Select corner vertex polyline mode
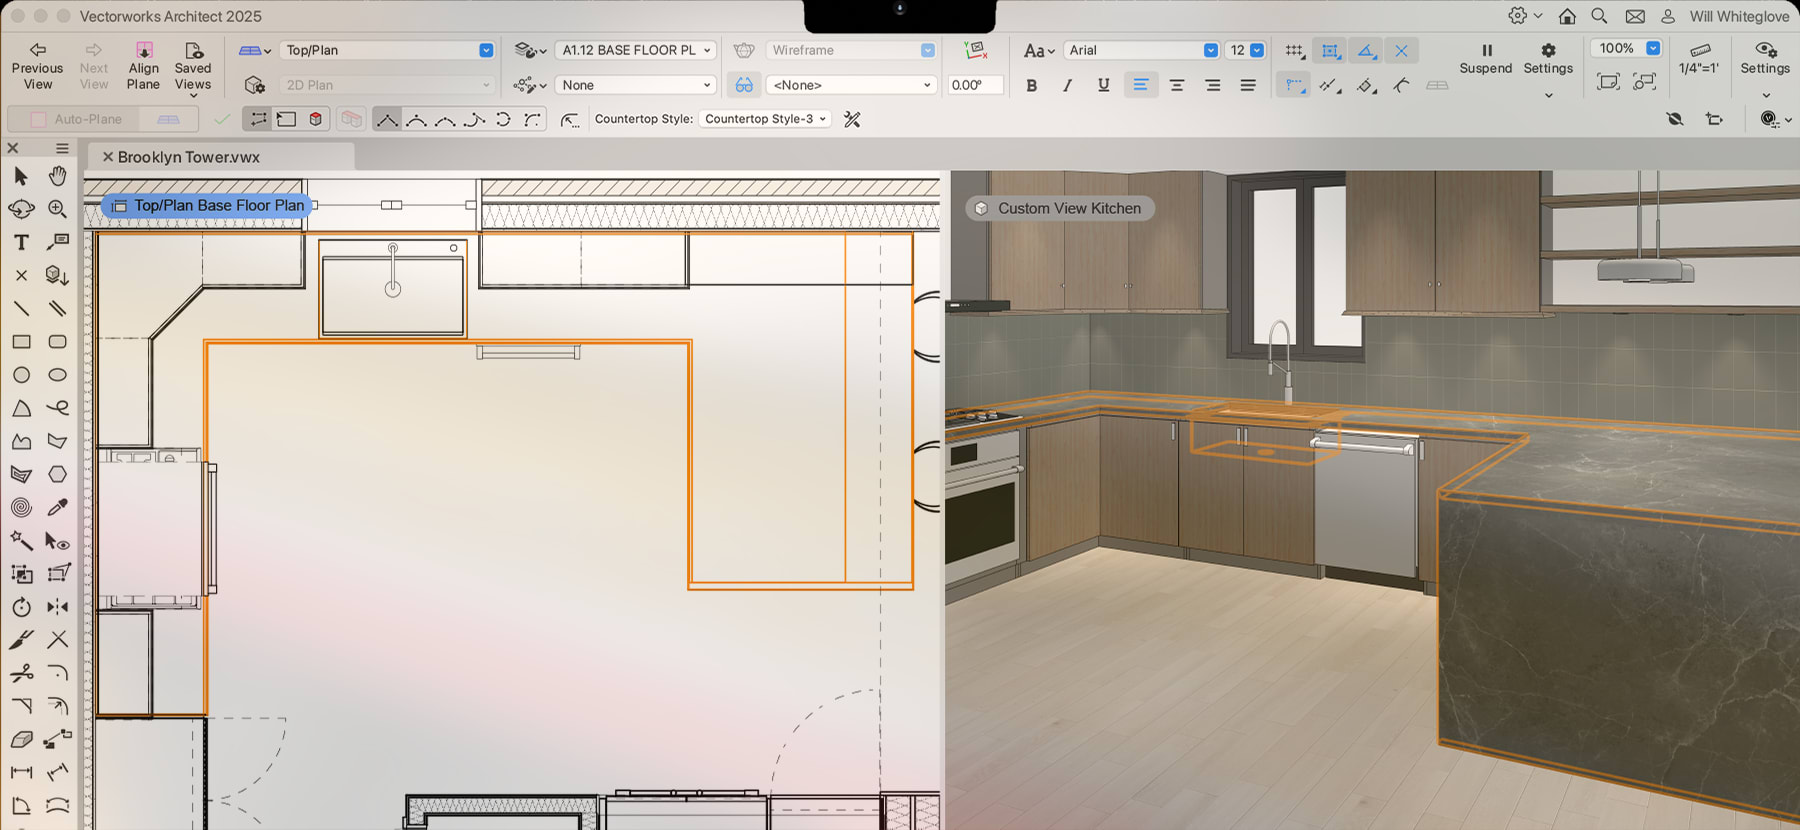 pos(387,119)
